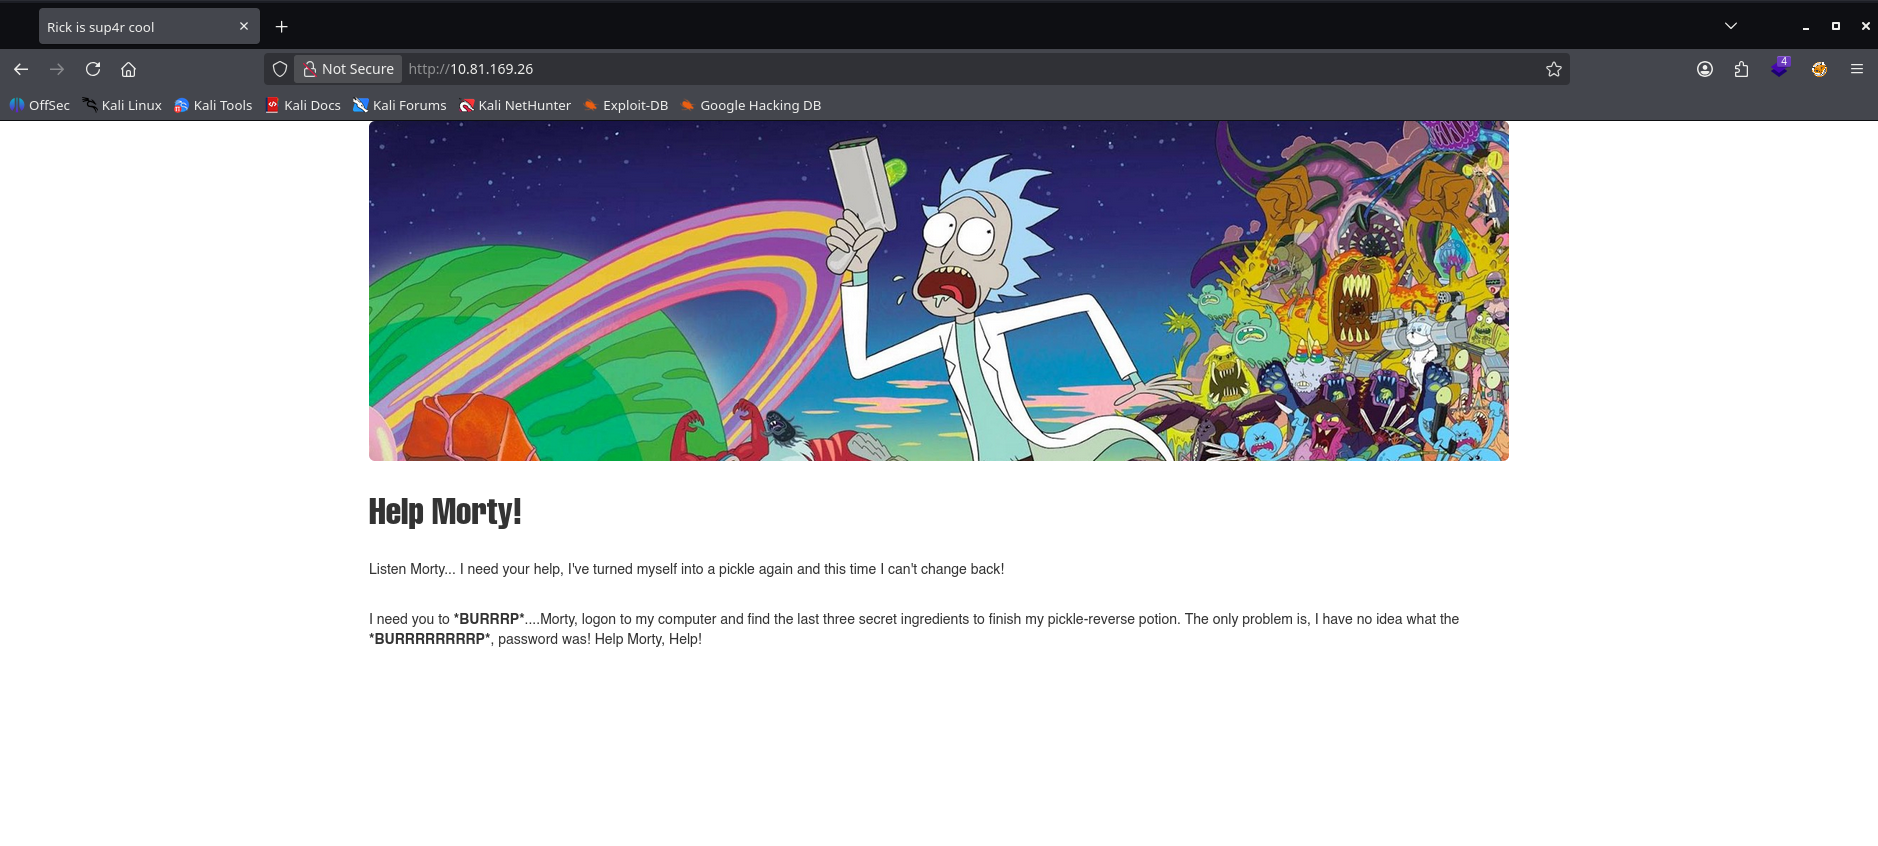Screen dimensions: 1878x846
Task: Open the Firefox account menu
Action: 1705,69
